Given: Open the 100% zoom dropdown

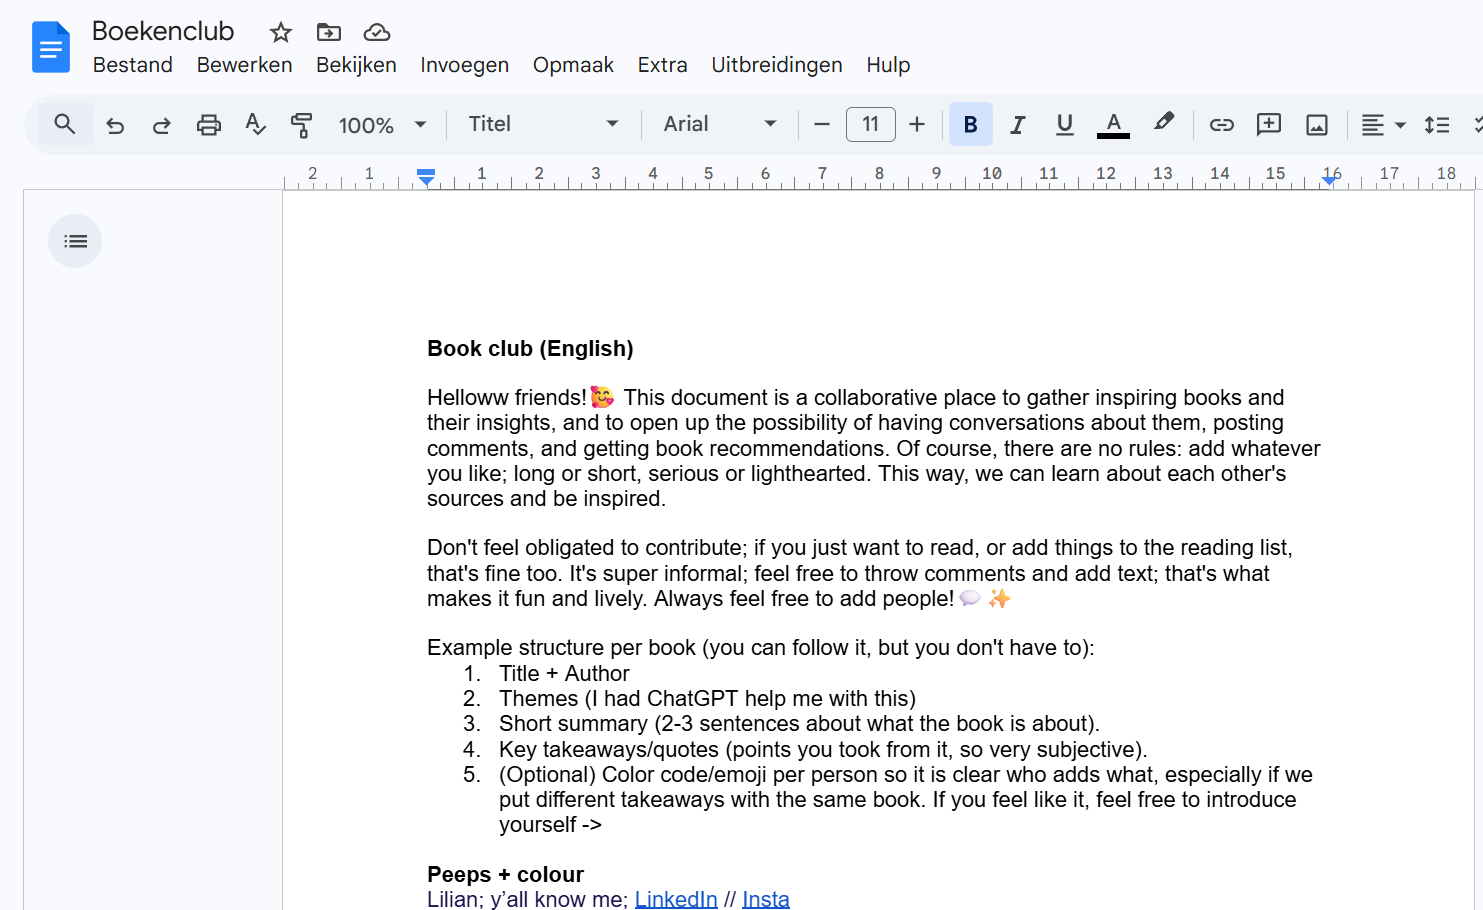Looking at the screenshot, I should coord(382,125).
